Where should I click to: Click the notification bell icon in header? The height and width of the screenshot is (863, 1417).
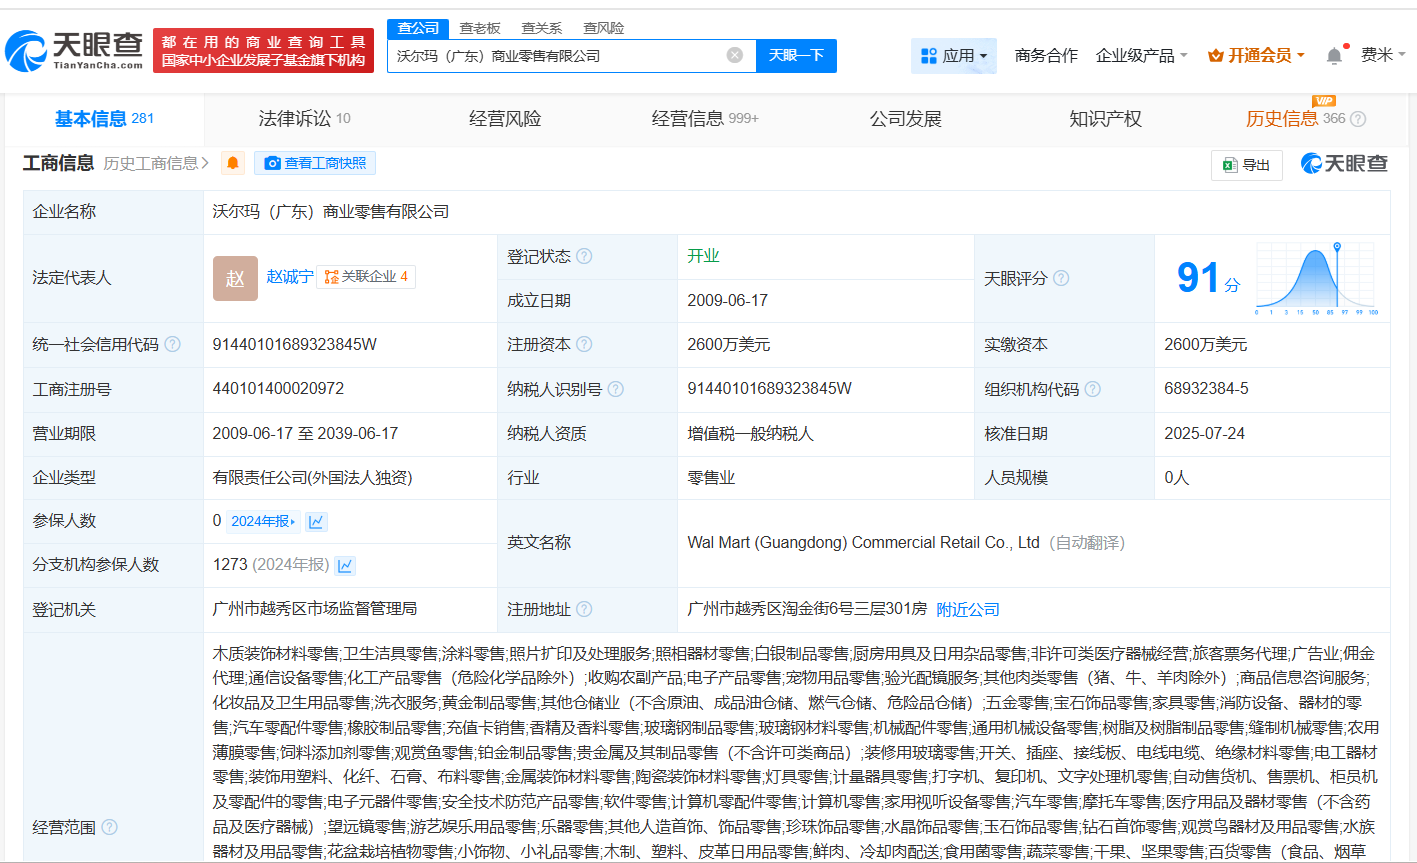pyautogui.click(x=1334, y=56)
